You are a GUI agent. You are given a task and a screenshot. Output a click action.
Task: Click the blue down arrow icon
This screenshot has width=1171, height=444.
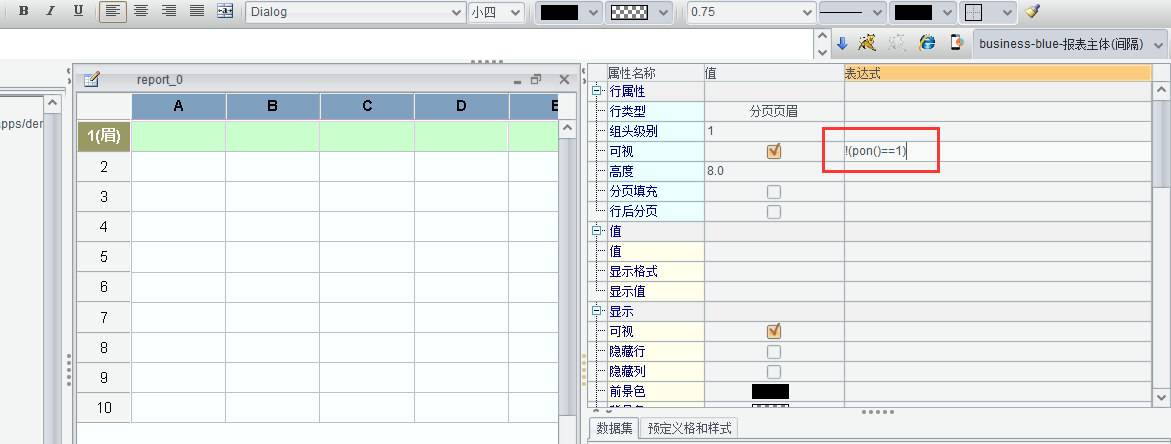click(842, 43)
